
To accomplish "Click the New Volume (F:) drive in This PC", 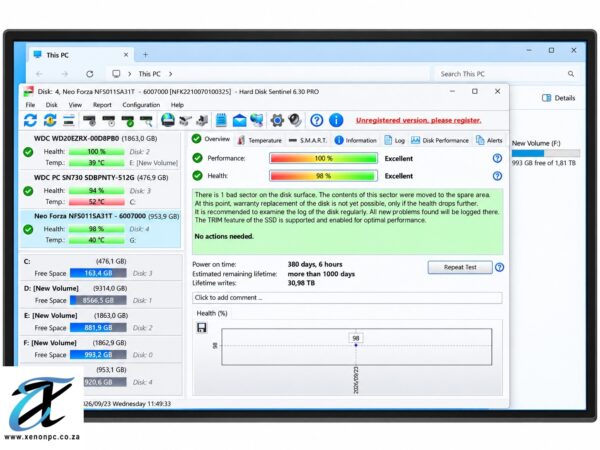I will pos(546,153).
